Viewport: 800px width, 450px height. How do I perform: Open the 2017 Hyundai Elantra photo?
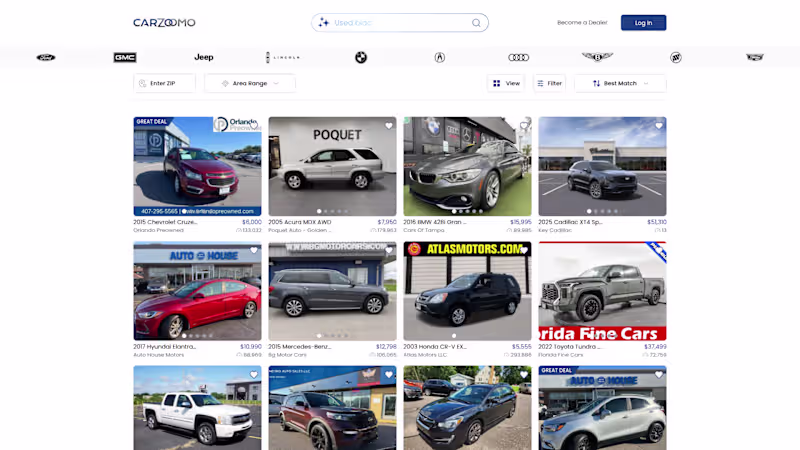[197, 291]
